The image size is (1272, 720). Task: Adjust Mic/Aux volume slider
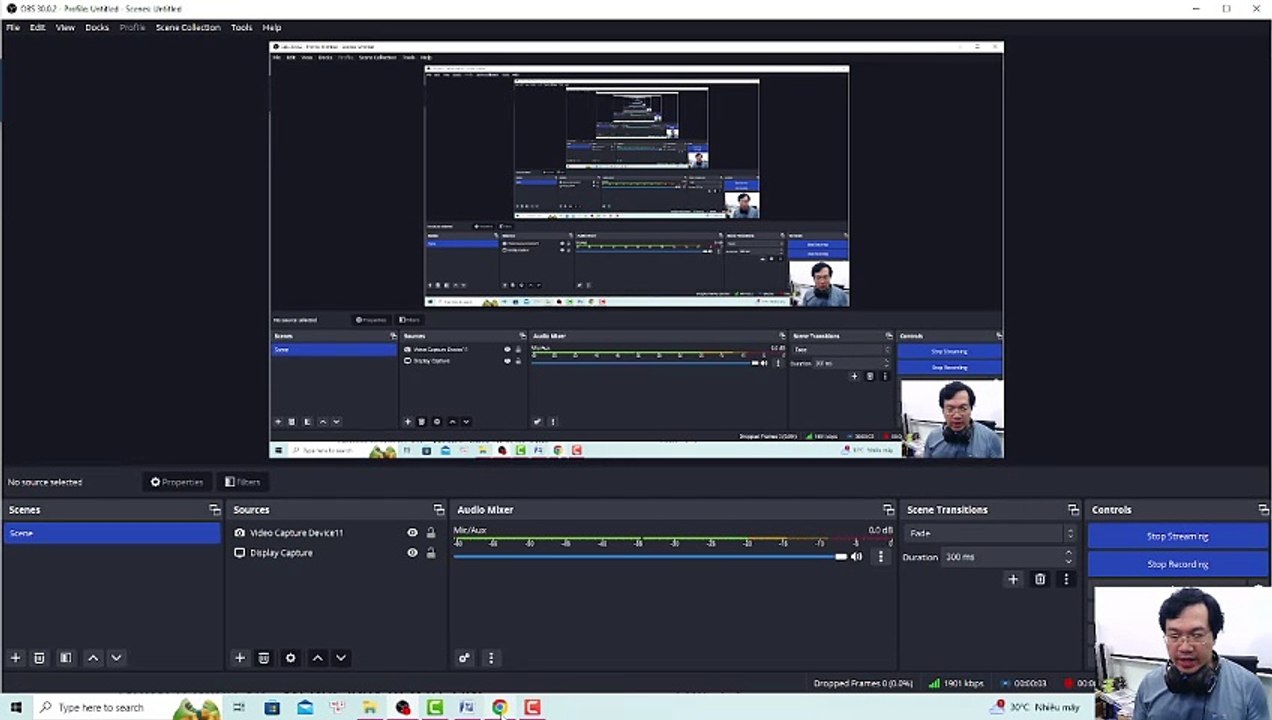(650, 557)
